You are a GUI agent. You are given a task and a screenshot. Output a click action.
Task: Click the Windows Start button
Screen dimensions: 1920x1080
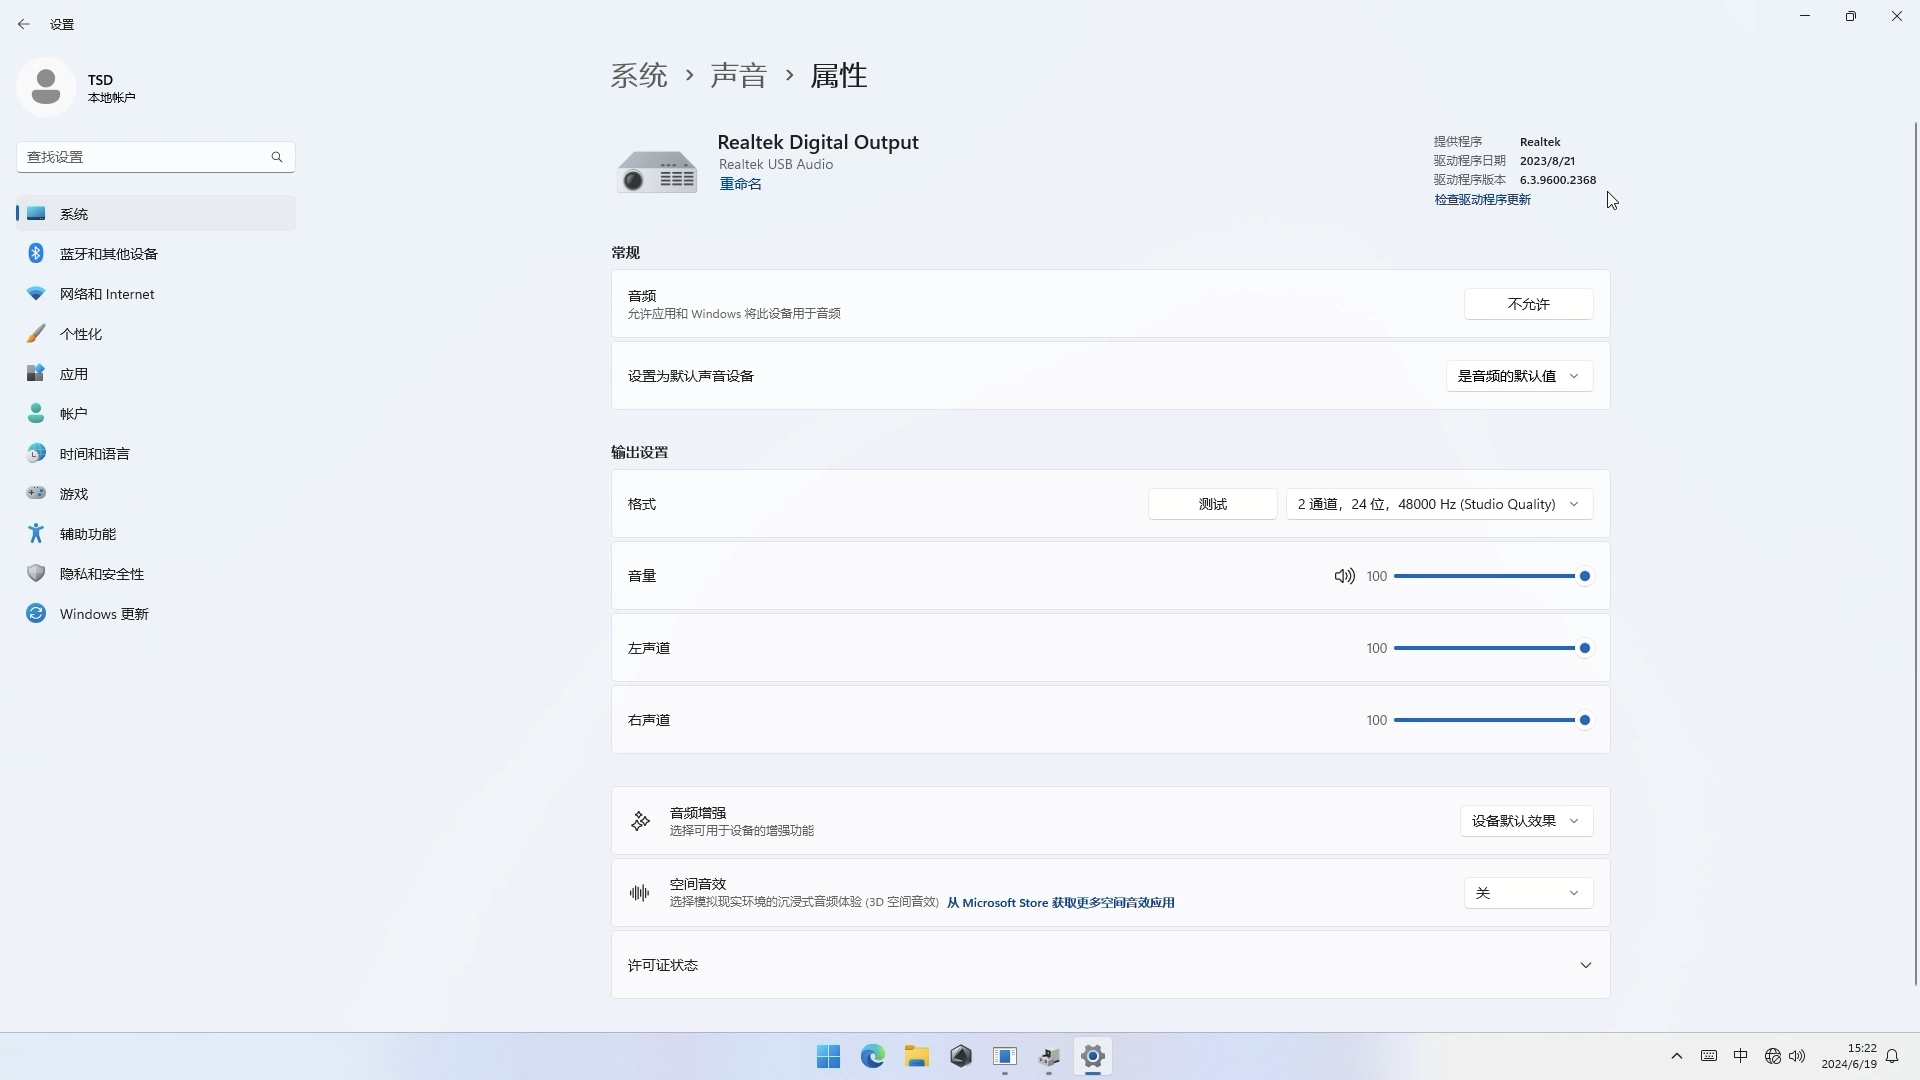828,1056
